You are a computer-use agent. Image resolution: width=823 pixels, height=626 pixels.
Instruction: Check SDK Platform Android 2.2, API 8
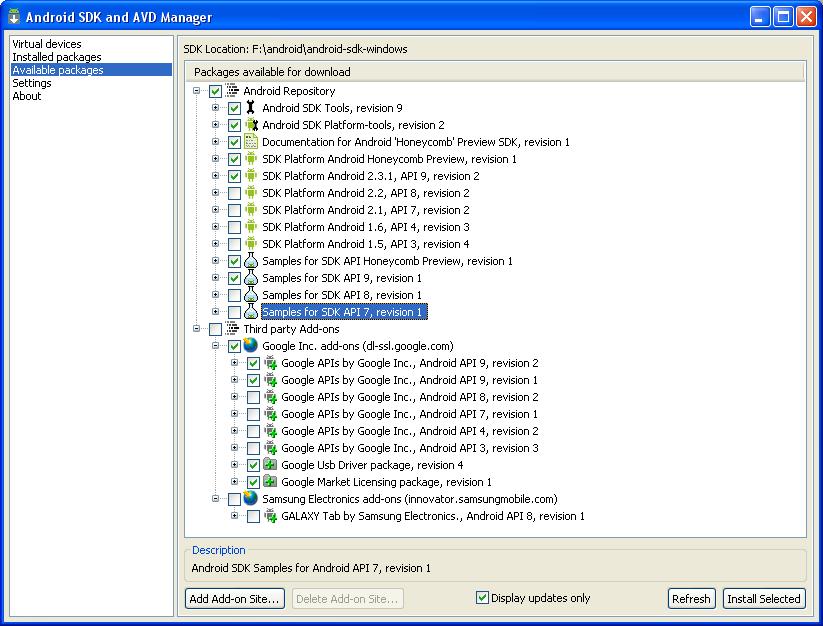pos(234,194)
